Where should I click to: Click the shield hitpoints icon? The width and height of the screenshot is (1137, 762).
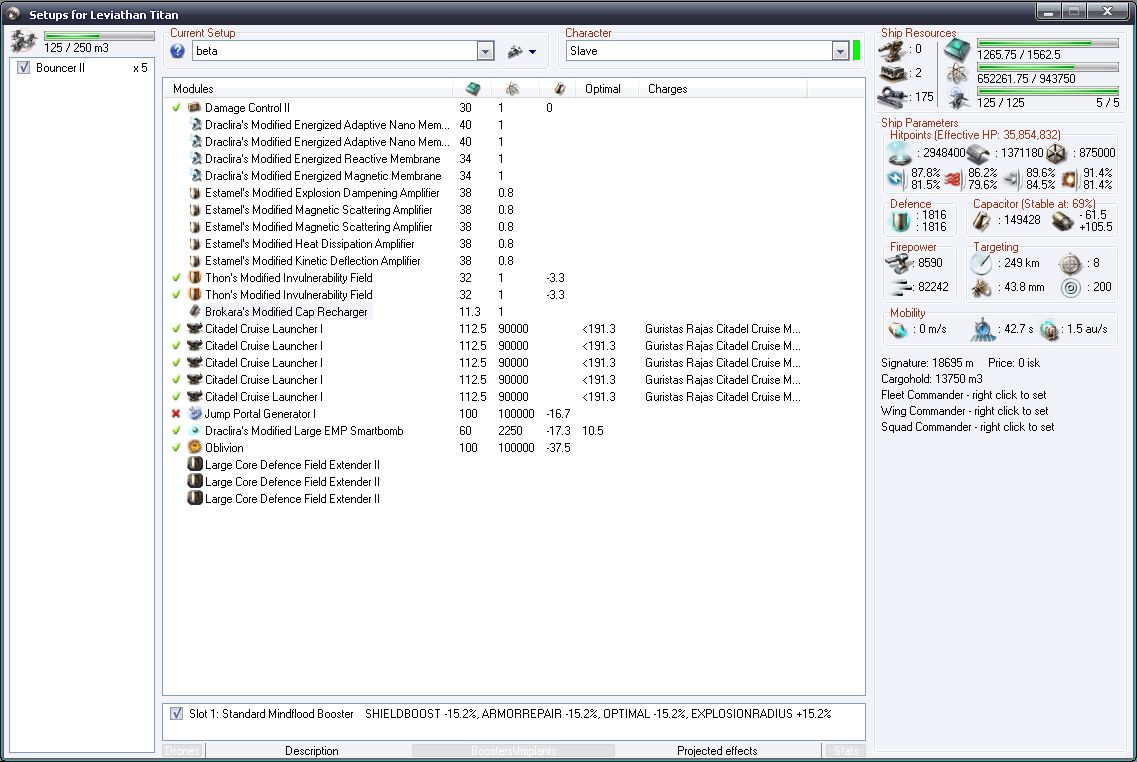pyautogui.click(x=900, y=153)
